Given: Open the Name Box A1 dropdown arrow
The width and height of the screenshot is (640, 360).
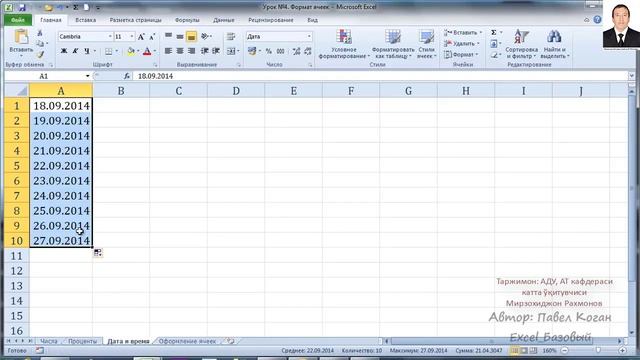Looking at the screenshot, I should (87, 76).
